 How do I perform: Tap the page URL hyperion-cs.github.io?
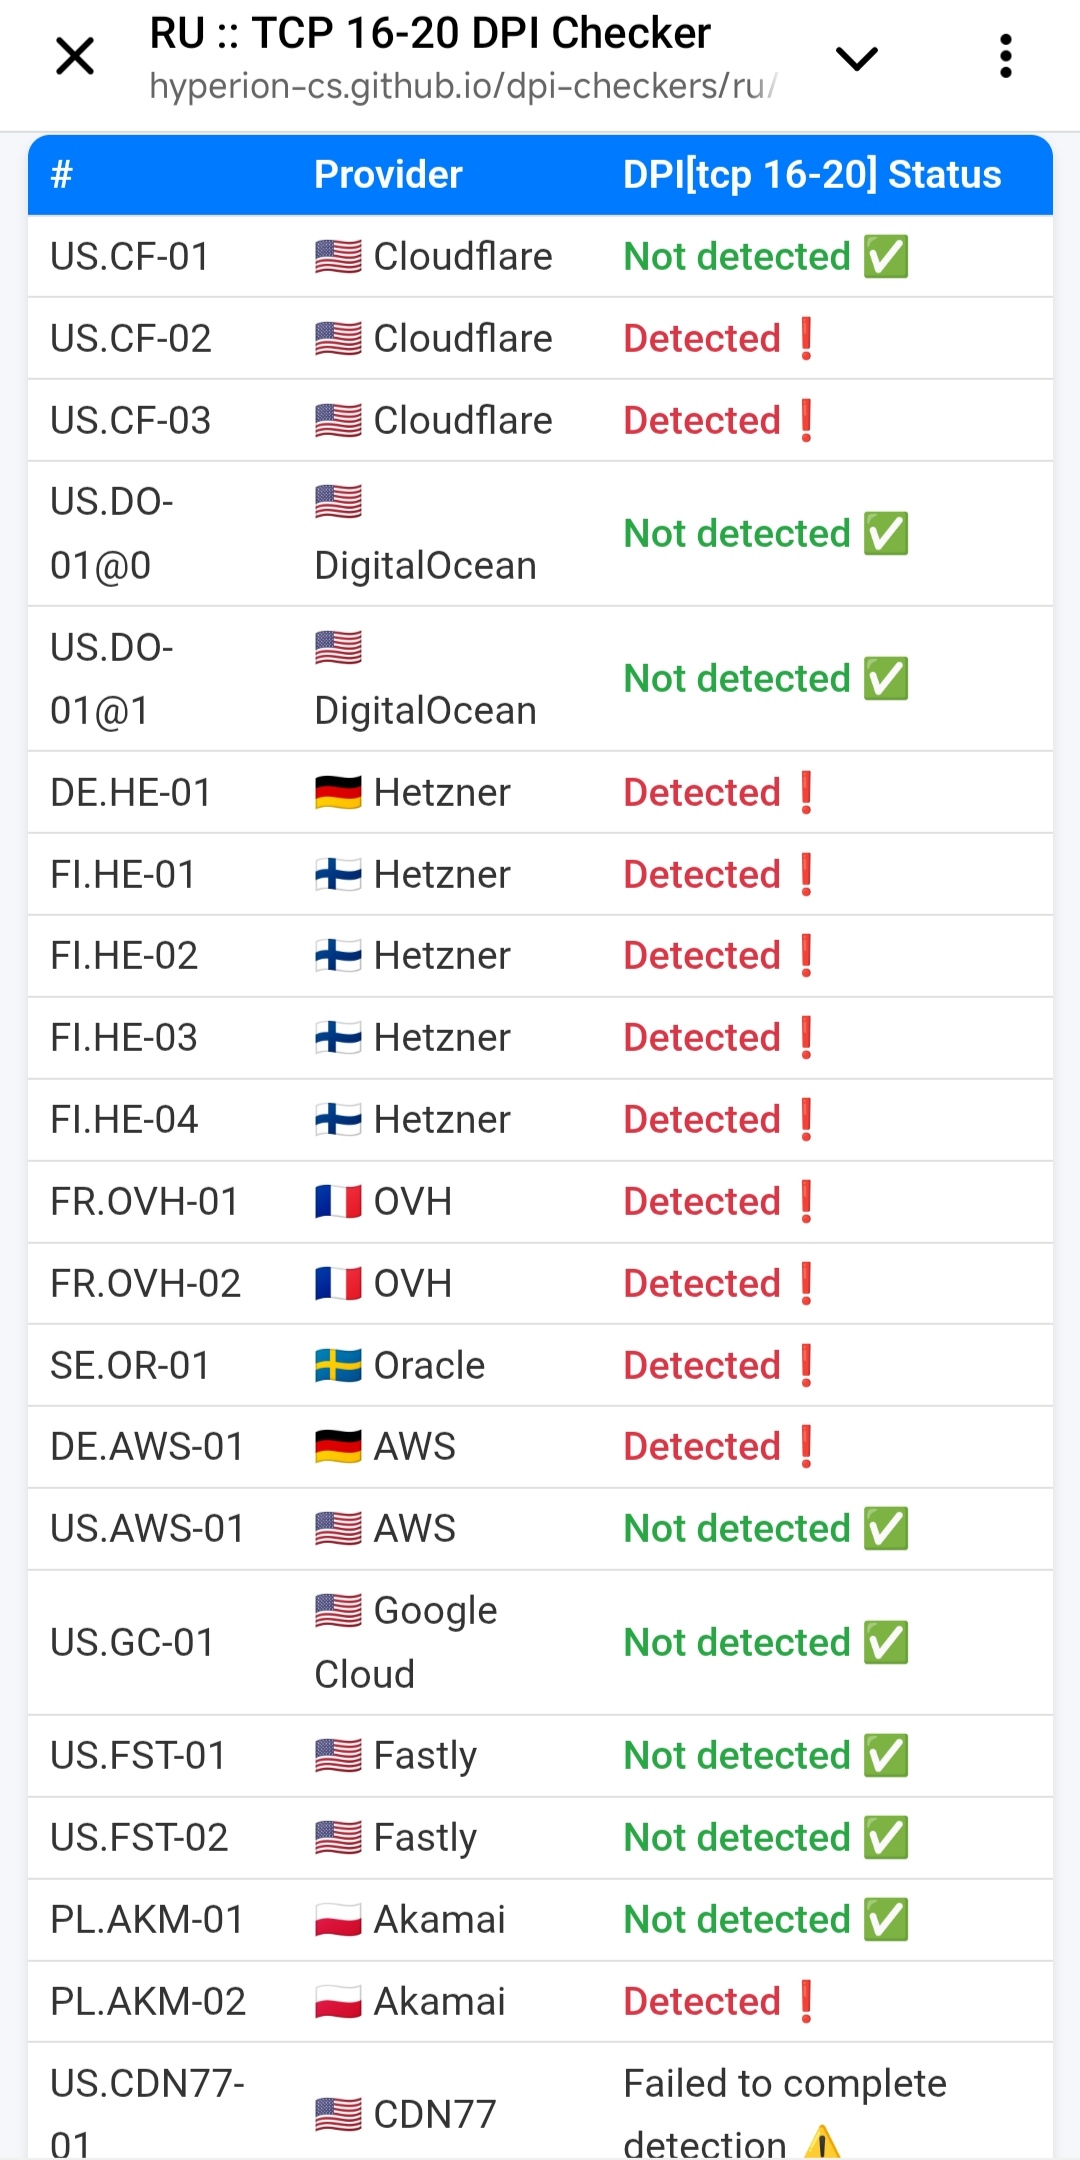[461, 87]
